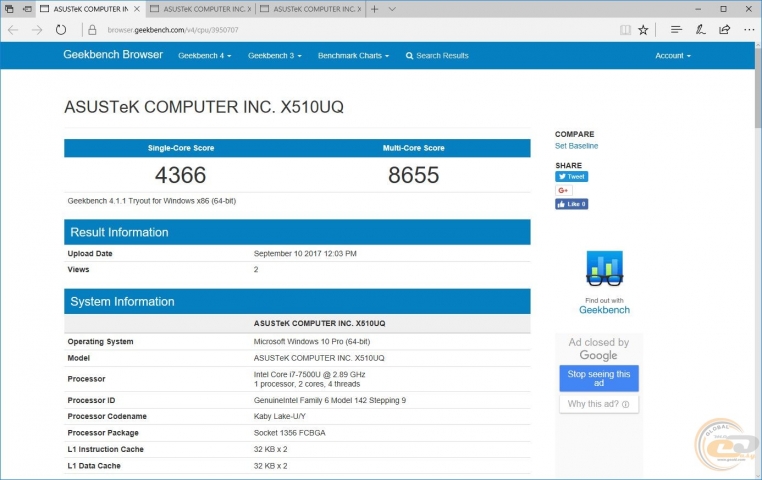
Task: Open reading view book icon
Action: tap(625, 30)
